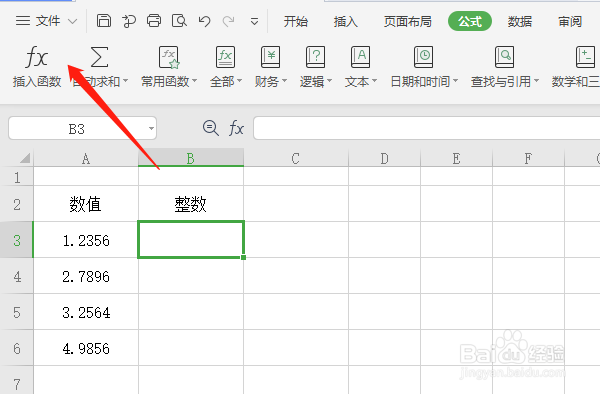
Task: Switch to the 插入 tab
Action: tap(346, 21)
